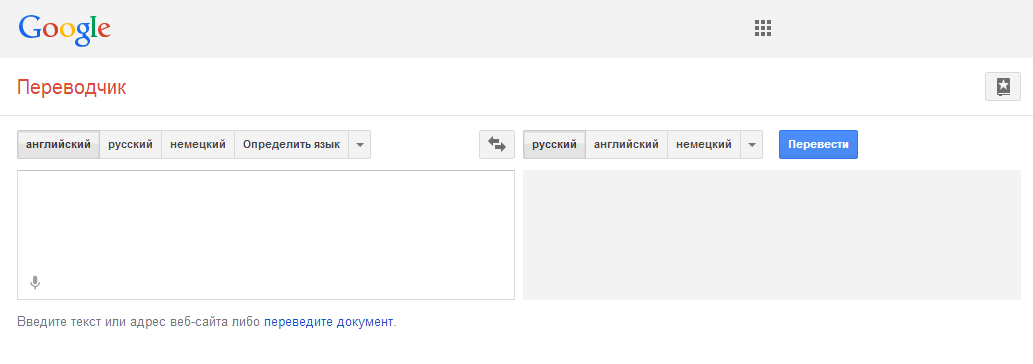Activate the microphone voice input icon
This screenshot has width=1033, height=364.
tap(35, 283)
